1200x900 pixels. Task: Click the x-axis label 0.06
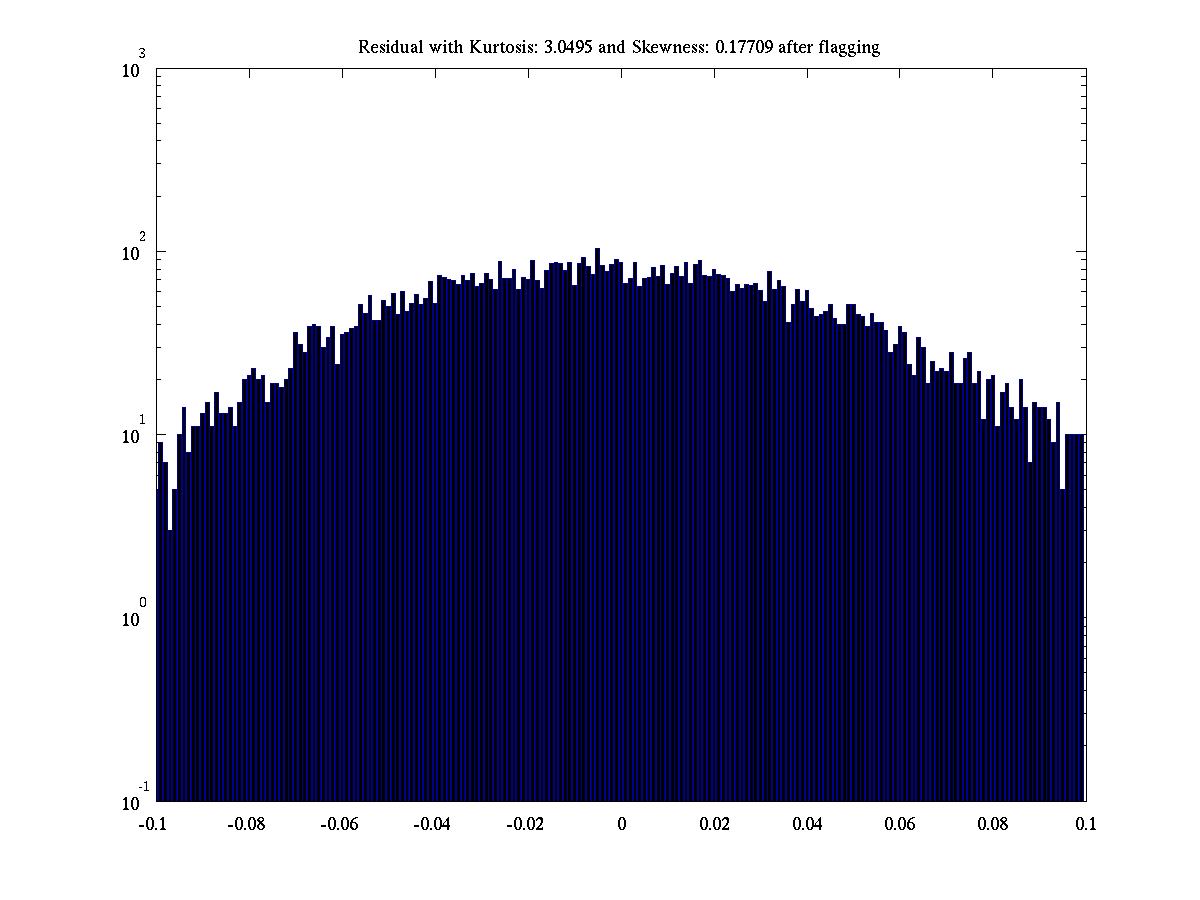[900, 825]
